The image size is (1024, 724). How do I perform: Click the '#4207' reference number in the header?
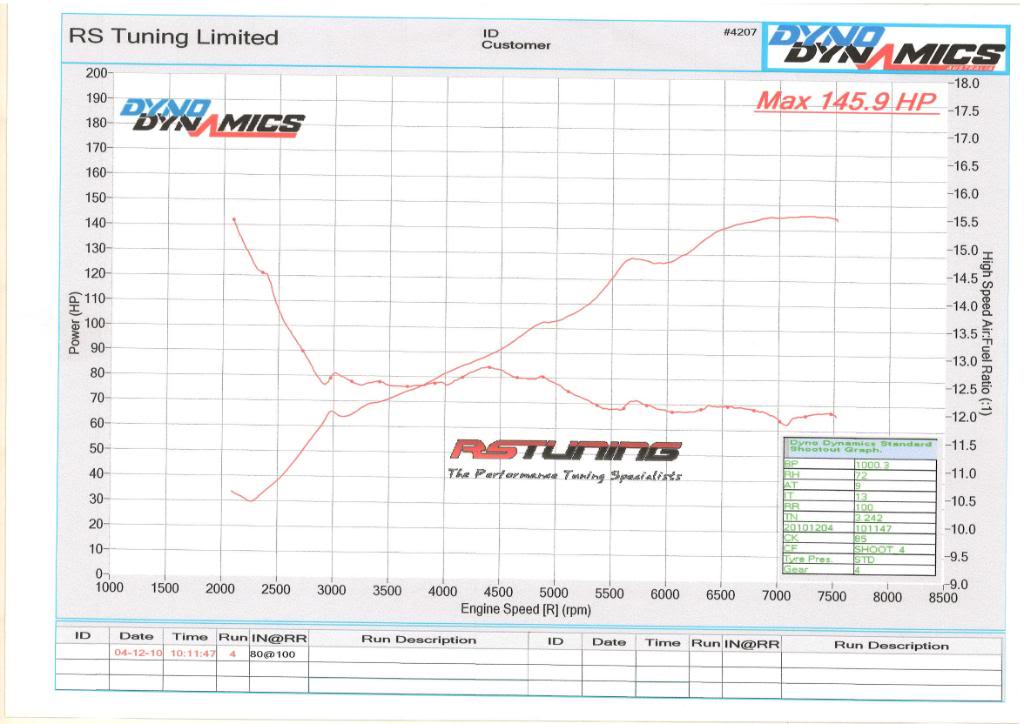click(x=739, y=32)
